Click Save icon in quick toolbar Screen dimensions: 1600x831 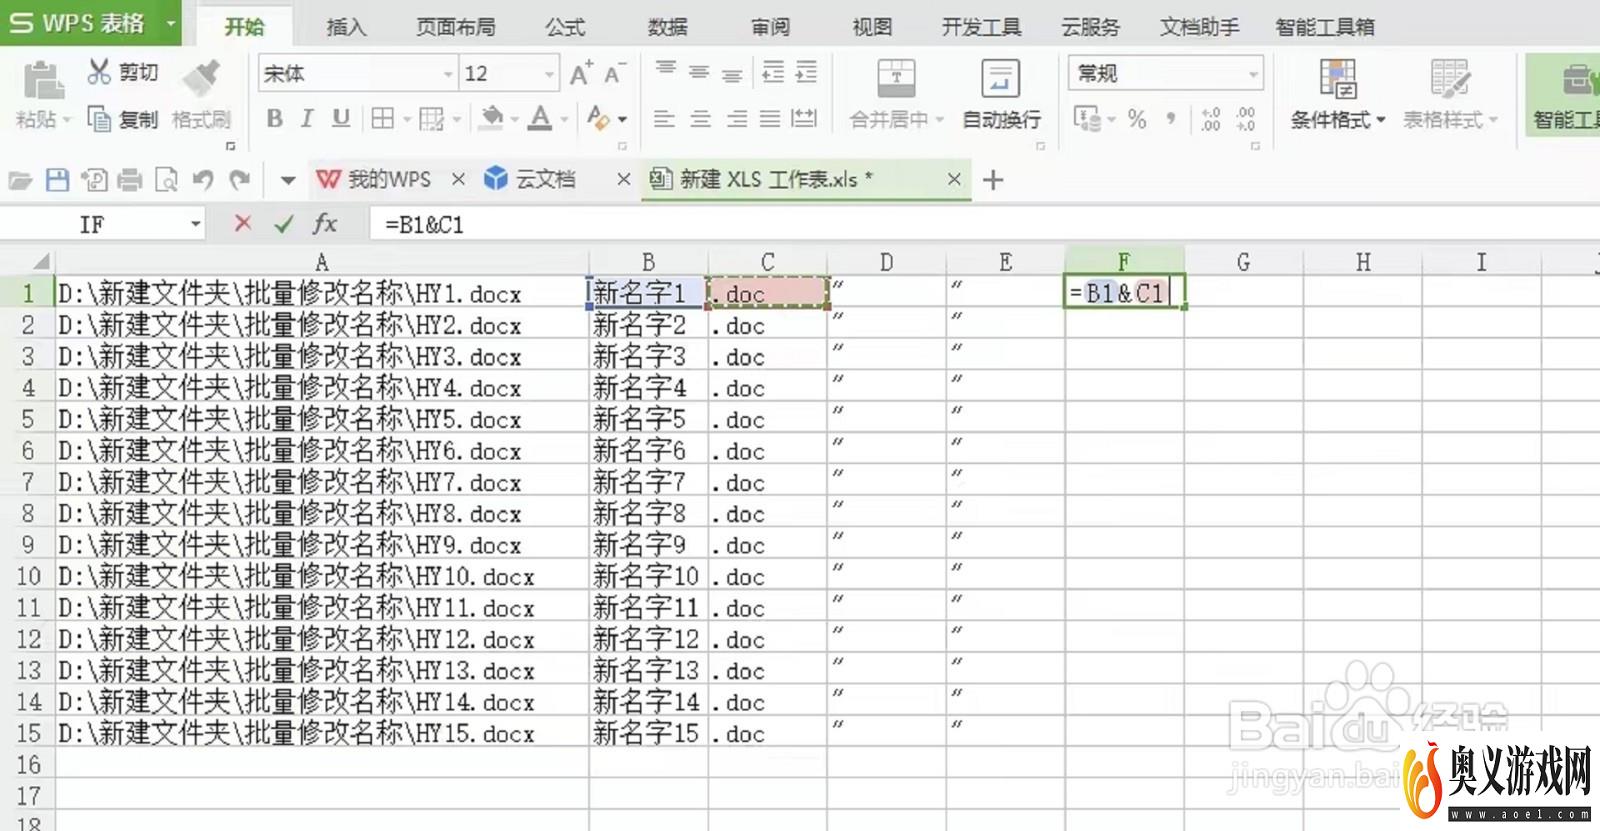click(x=58, y=180)
